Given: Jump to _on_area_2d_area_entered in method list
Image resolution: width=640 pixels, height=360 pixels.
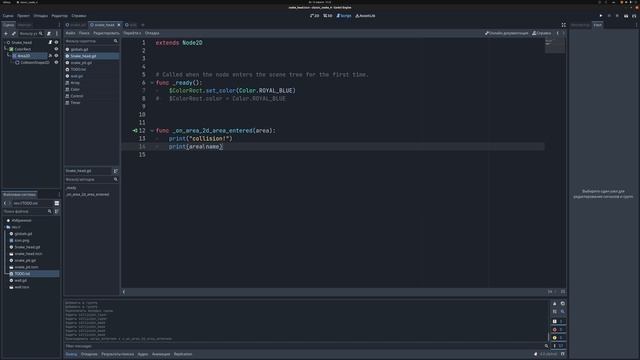Looking at the screenshot, I should [x=88, y=195].
